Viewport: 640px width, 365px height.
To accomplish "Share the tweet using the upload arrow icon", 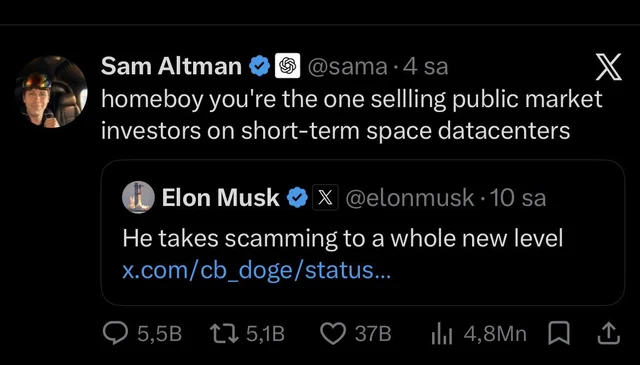I will pos(609,334).
